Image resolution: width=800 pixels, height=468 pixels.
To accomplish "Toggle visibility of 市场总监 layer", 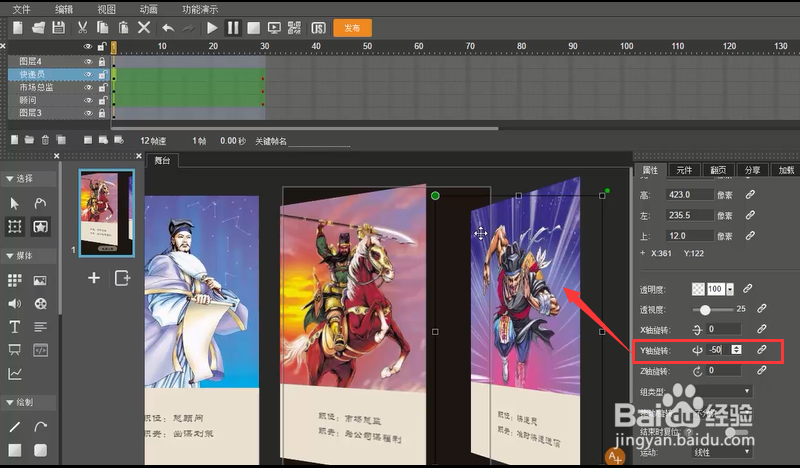I will pos(88,87).
